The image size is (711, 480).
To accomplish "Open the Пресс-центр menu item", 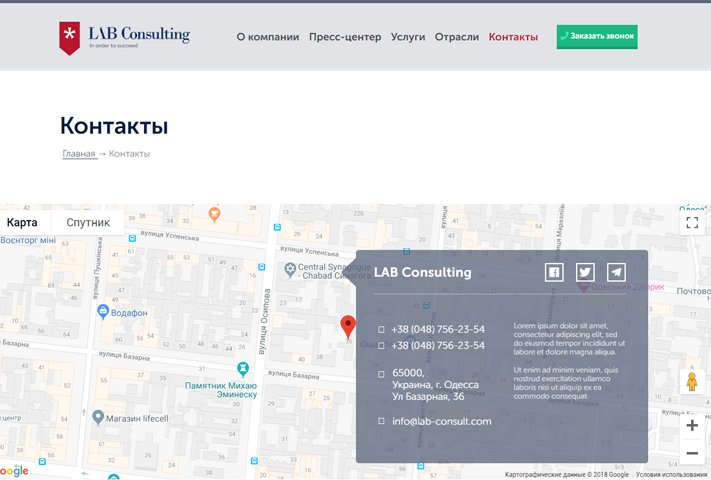I will [345, 37].
